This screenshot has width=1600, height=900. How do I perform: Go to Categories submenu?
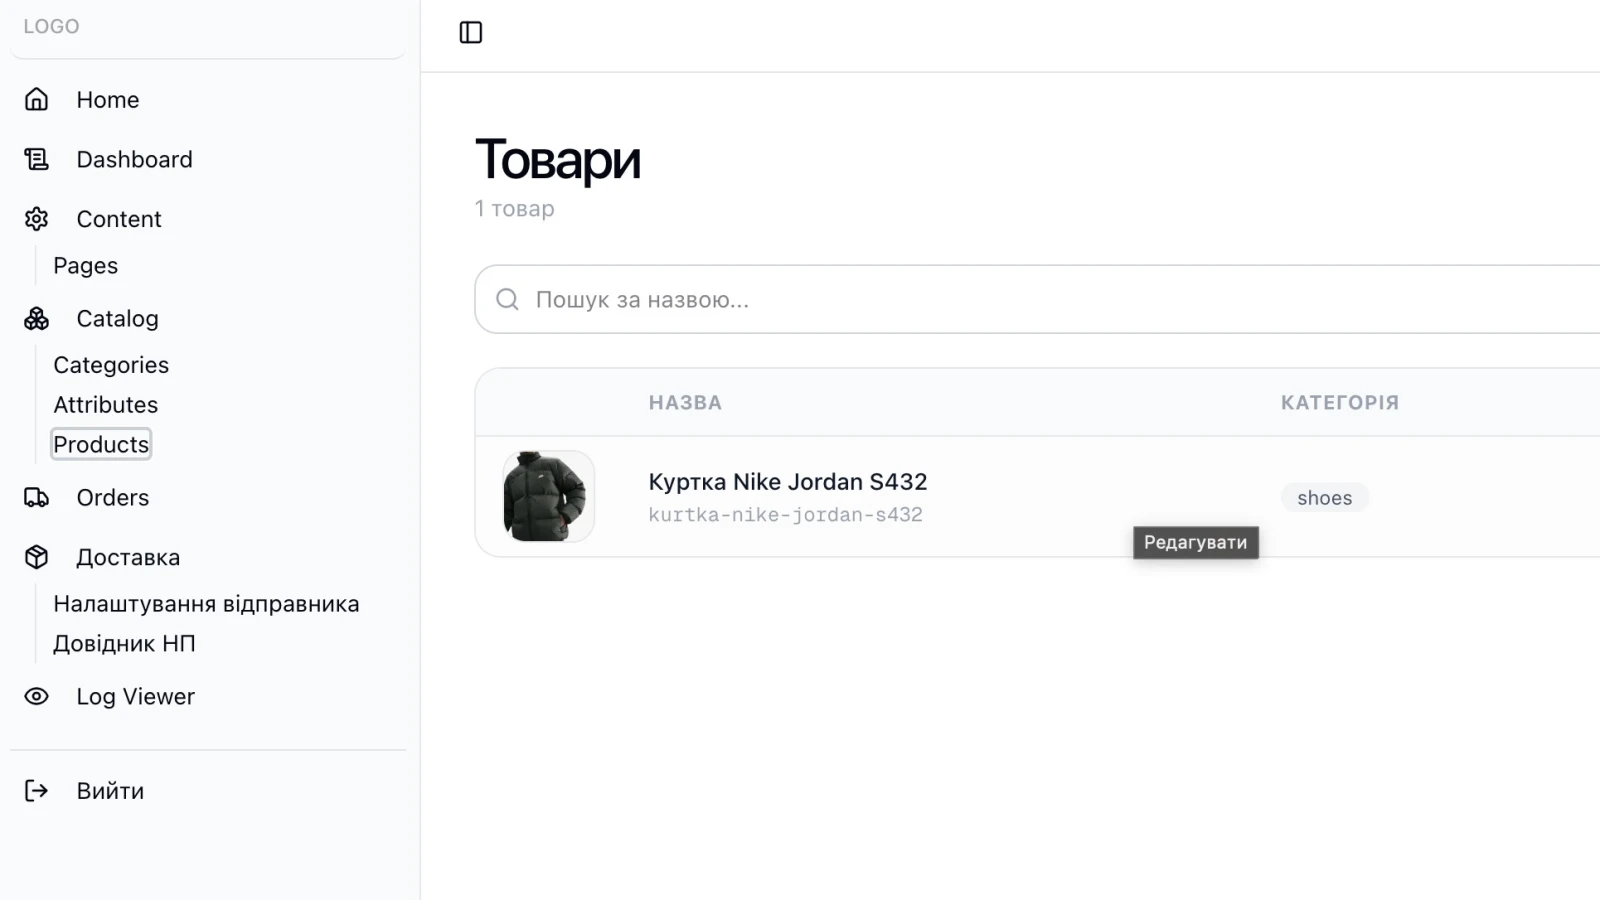[x=111, y=365]
